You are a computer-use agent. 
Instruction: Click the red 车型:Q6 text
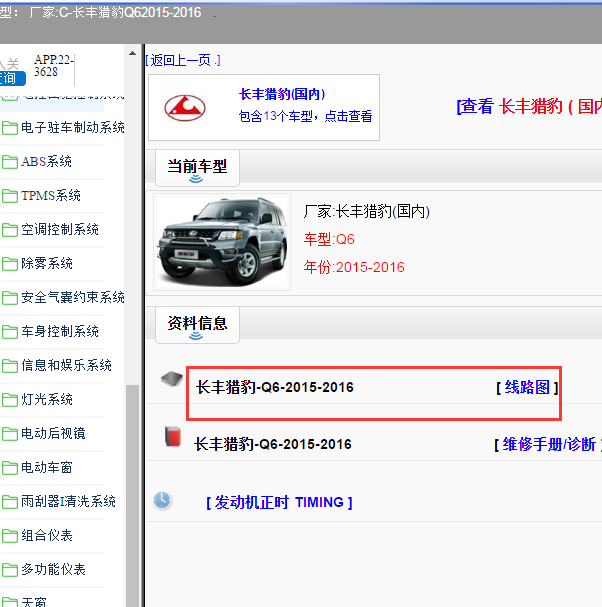click(x=329, y=240)
